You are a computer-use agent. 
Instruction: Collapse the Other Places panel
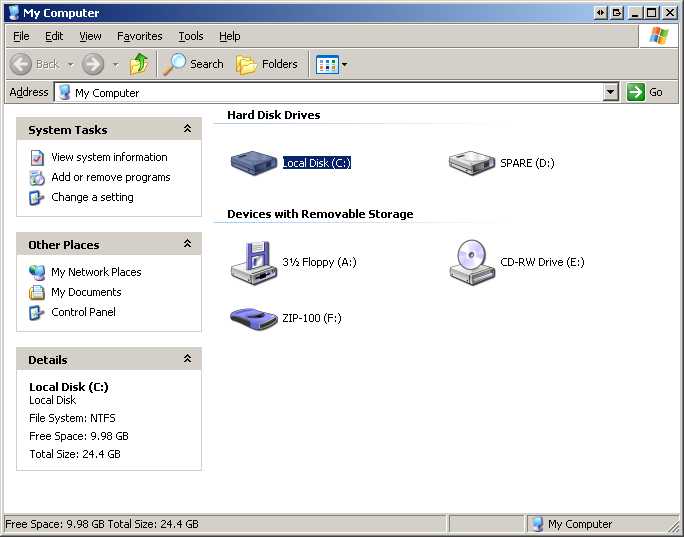187,243
